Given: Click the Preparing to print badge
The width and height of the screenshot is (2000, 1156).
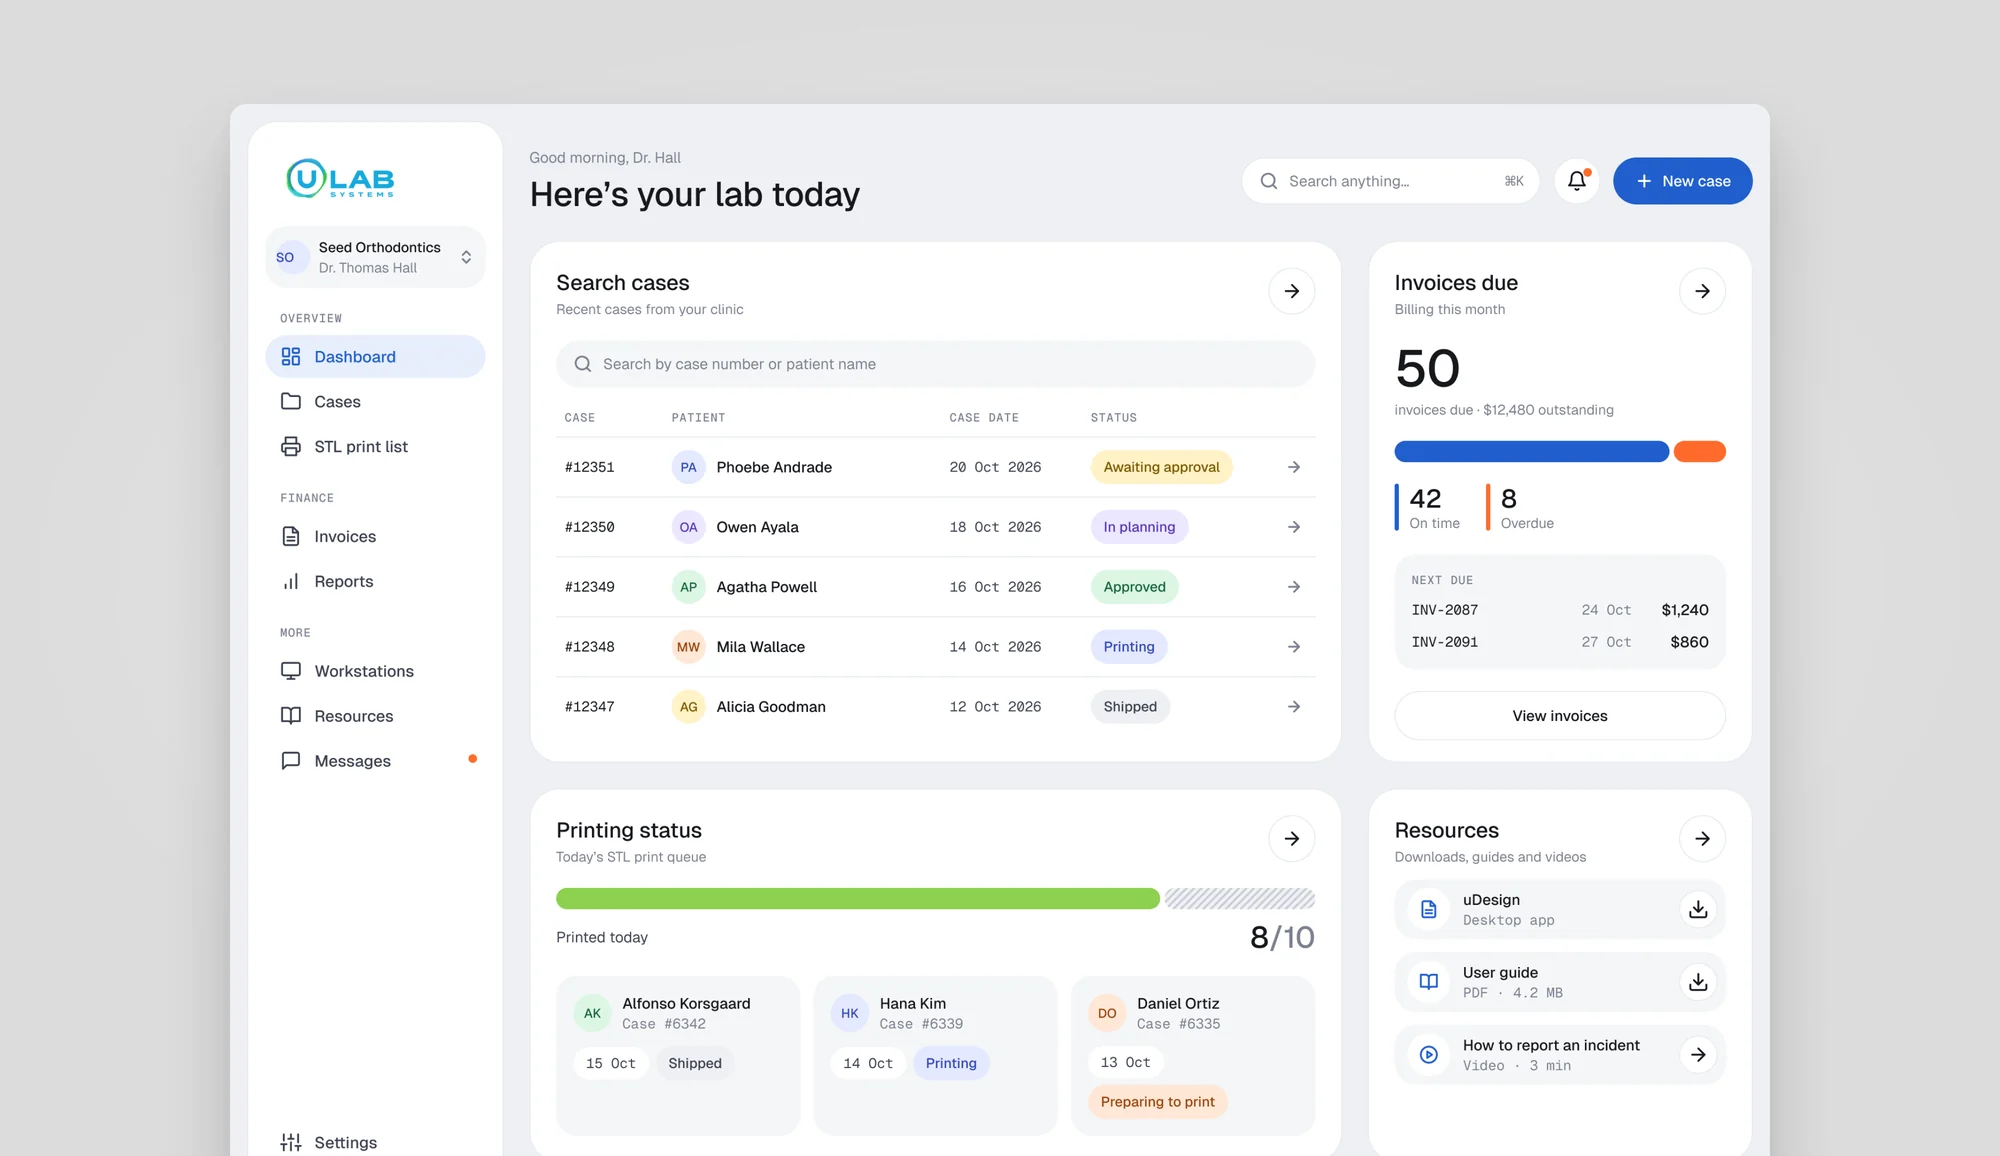Looking at the screenshot, I should [x=1157, y=1102].
